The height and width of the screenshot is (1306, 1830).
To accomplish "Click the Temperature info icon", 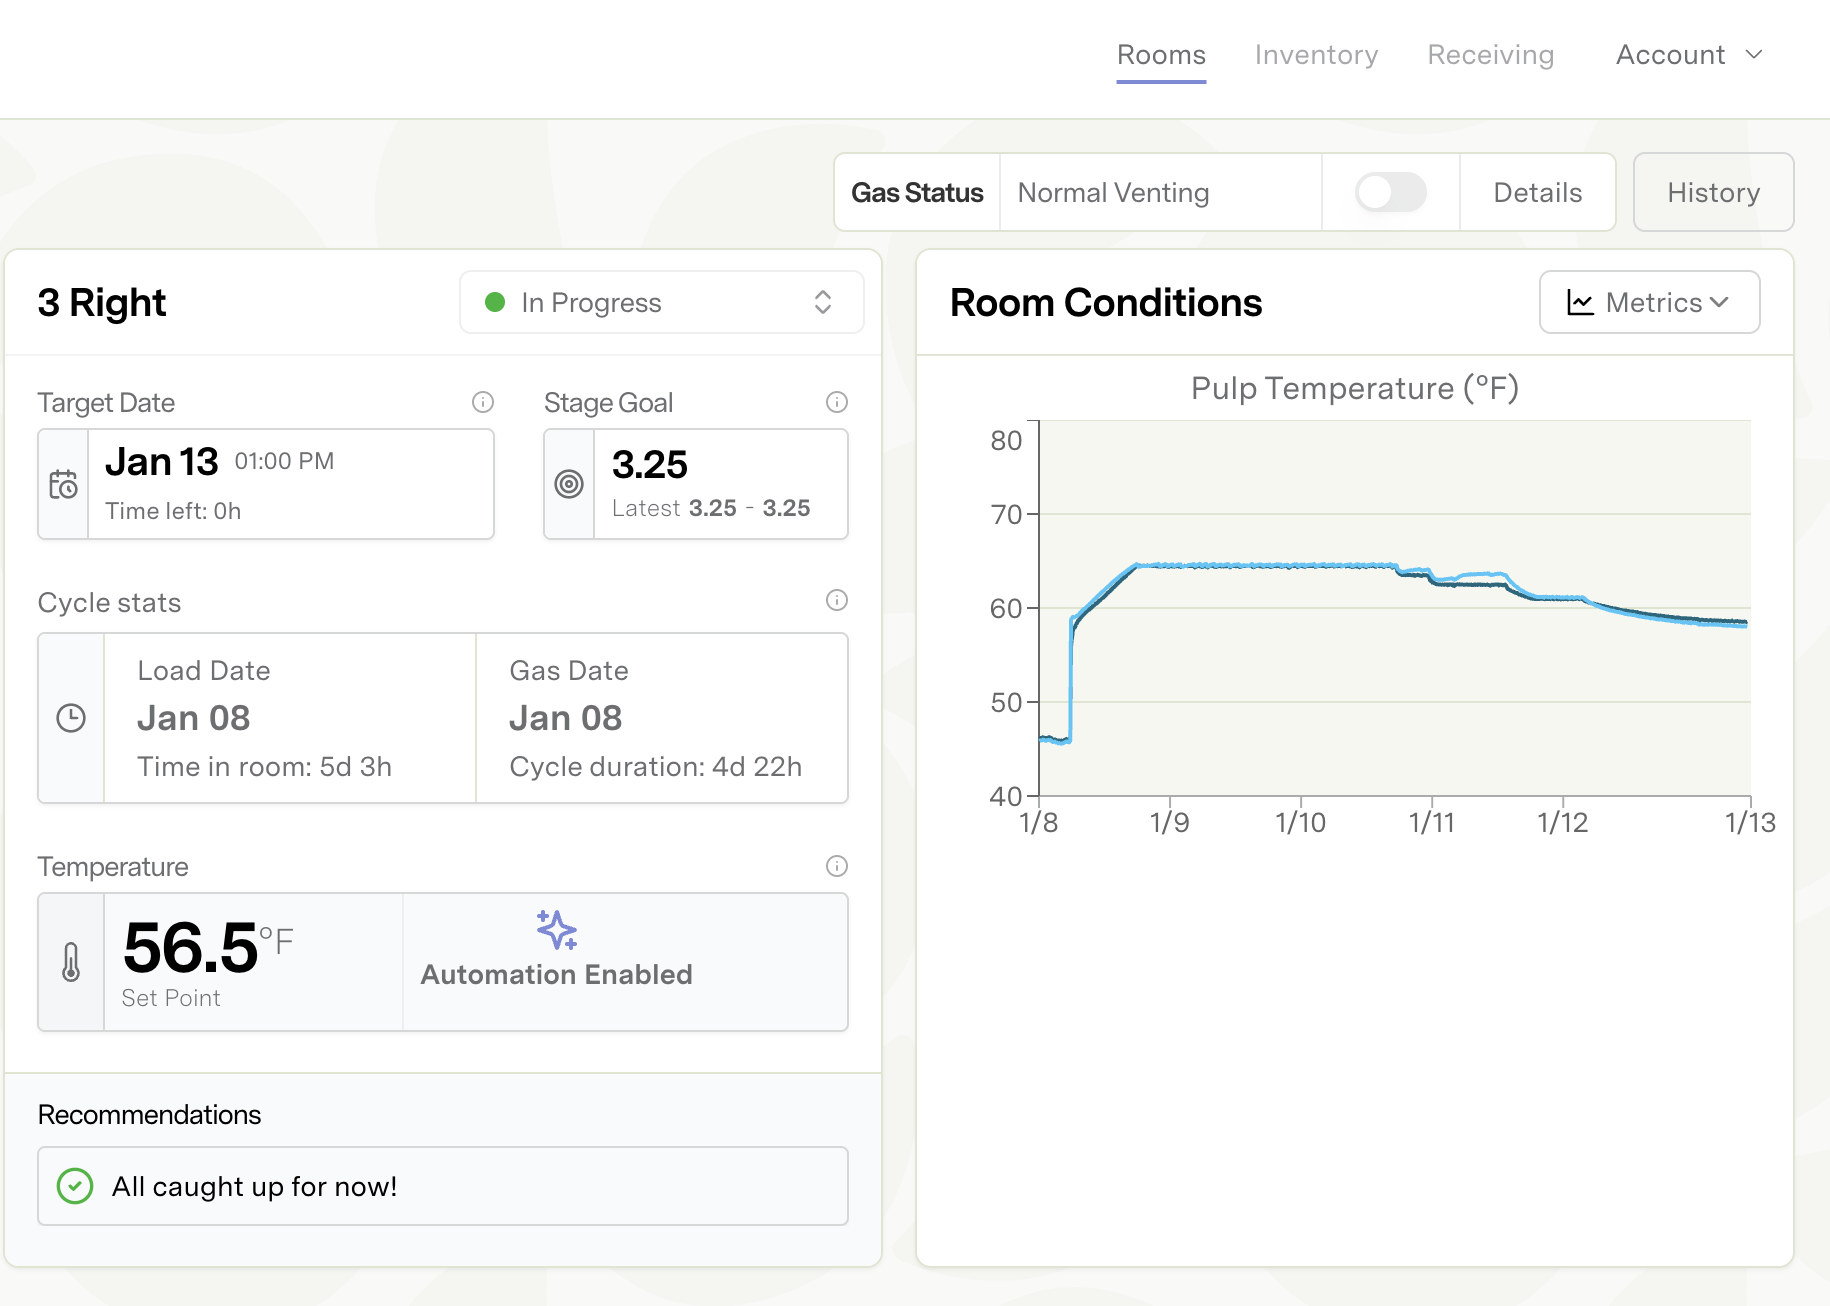I will point(837,866).
